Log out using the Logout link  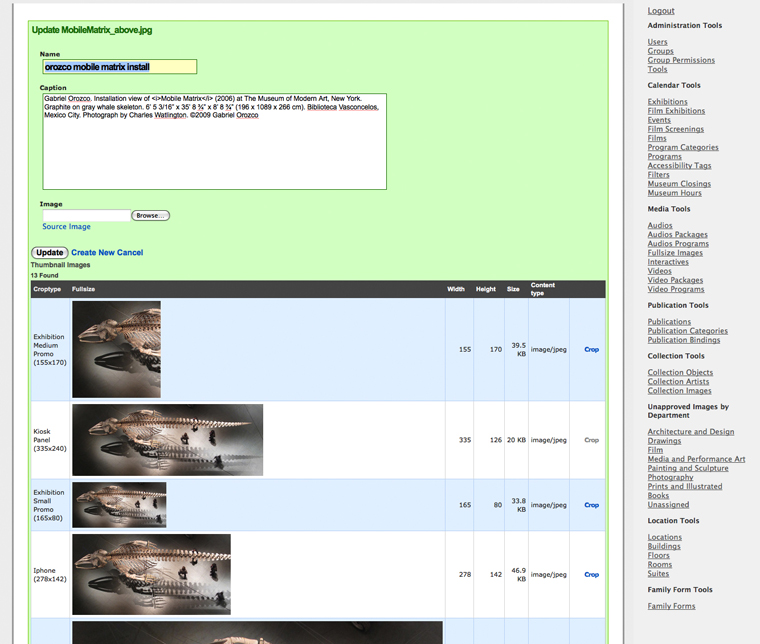(x=661, y=11)
